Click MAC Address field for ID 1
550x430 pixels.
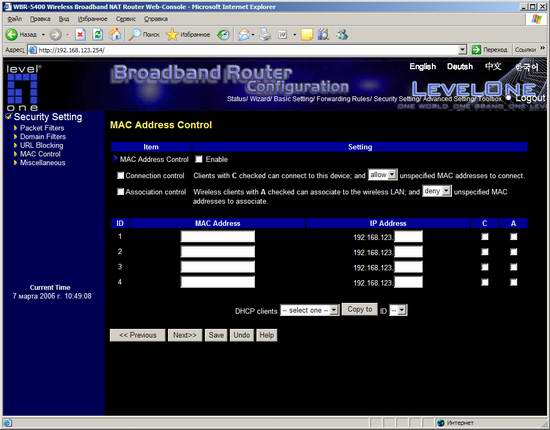[x=218, y=236]
